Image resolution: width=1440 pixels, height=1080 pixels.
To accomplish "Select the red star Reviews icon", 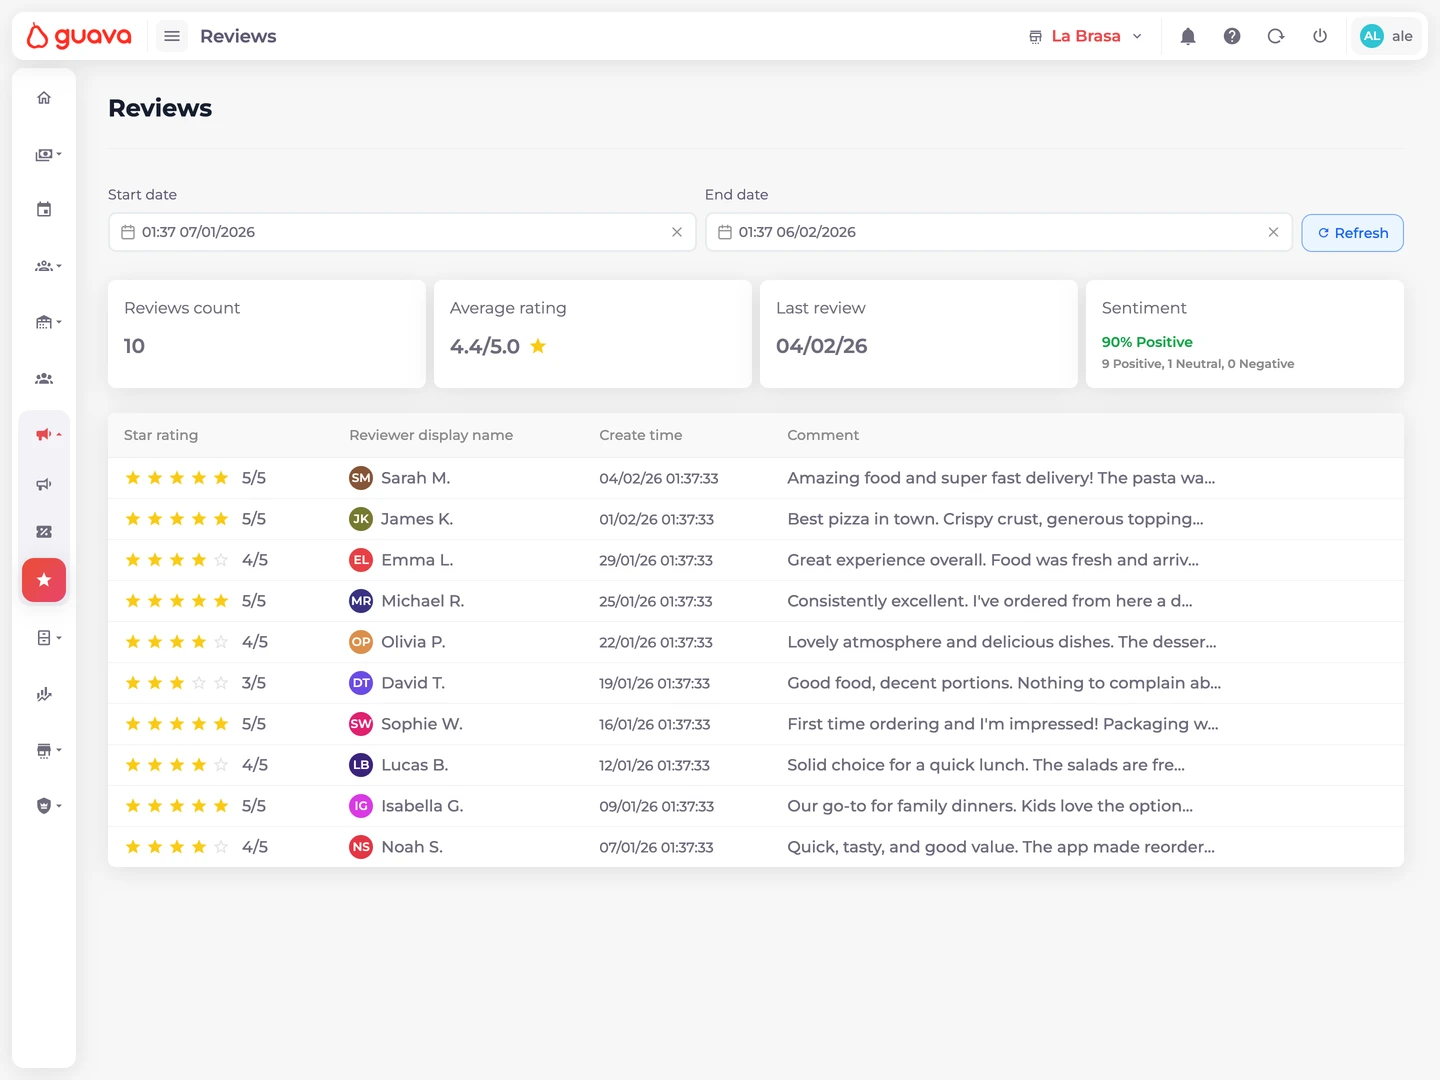I will [44, 580].
